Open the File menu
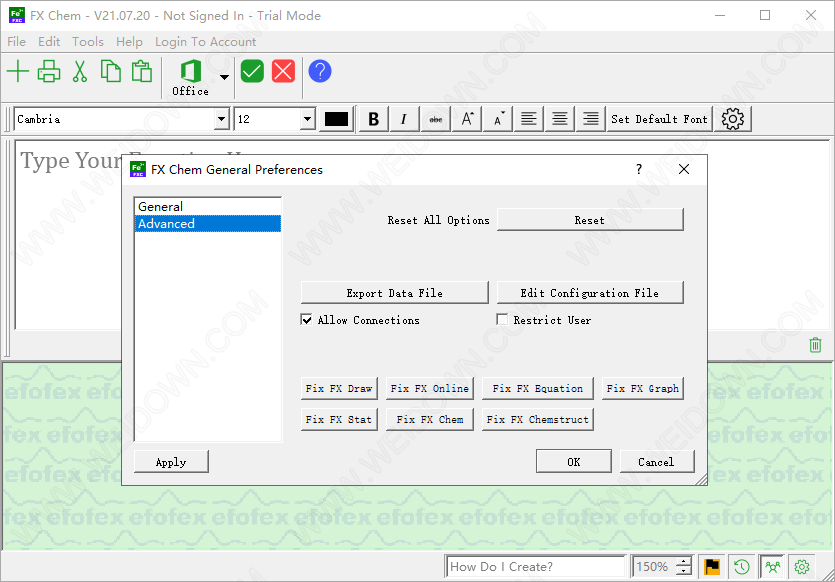 click(17, 42)
